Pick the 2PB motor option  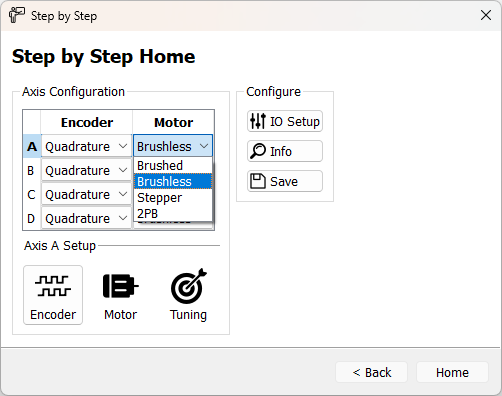tap(173, 213)
